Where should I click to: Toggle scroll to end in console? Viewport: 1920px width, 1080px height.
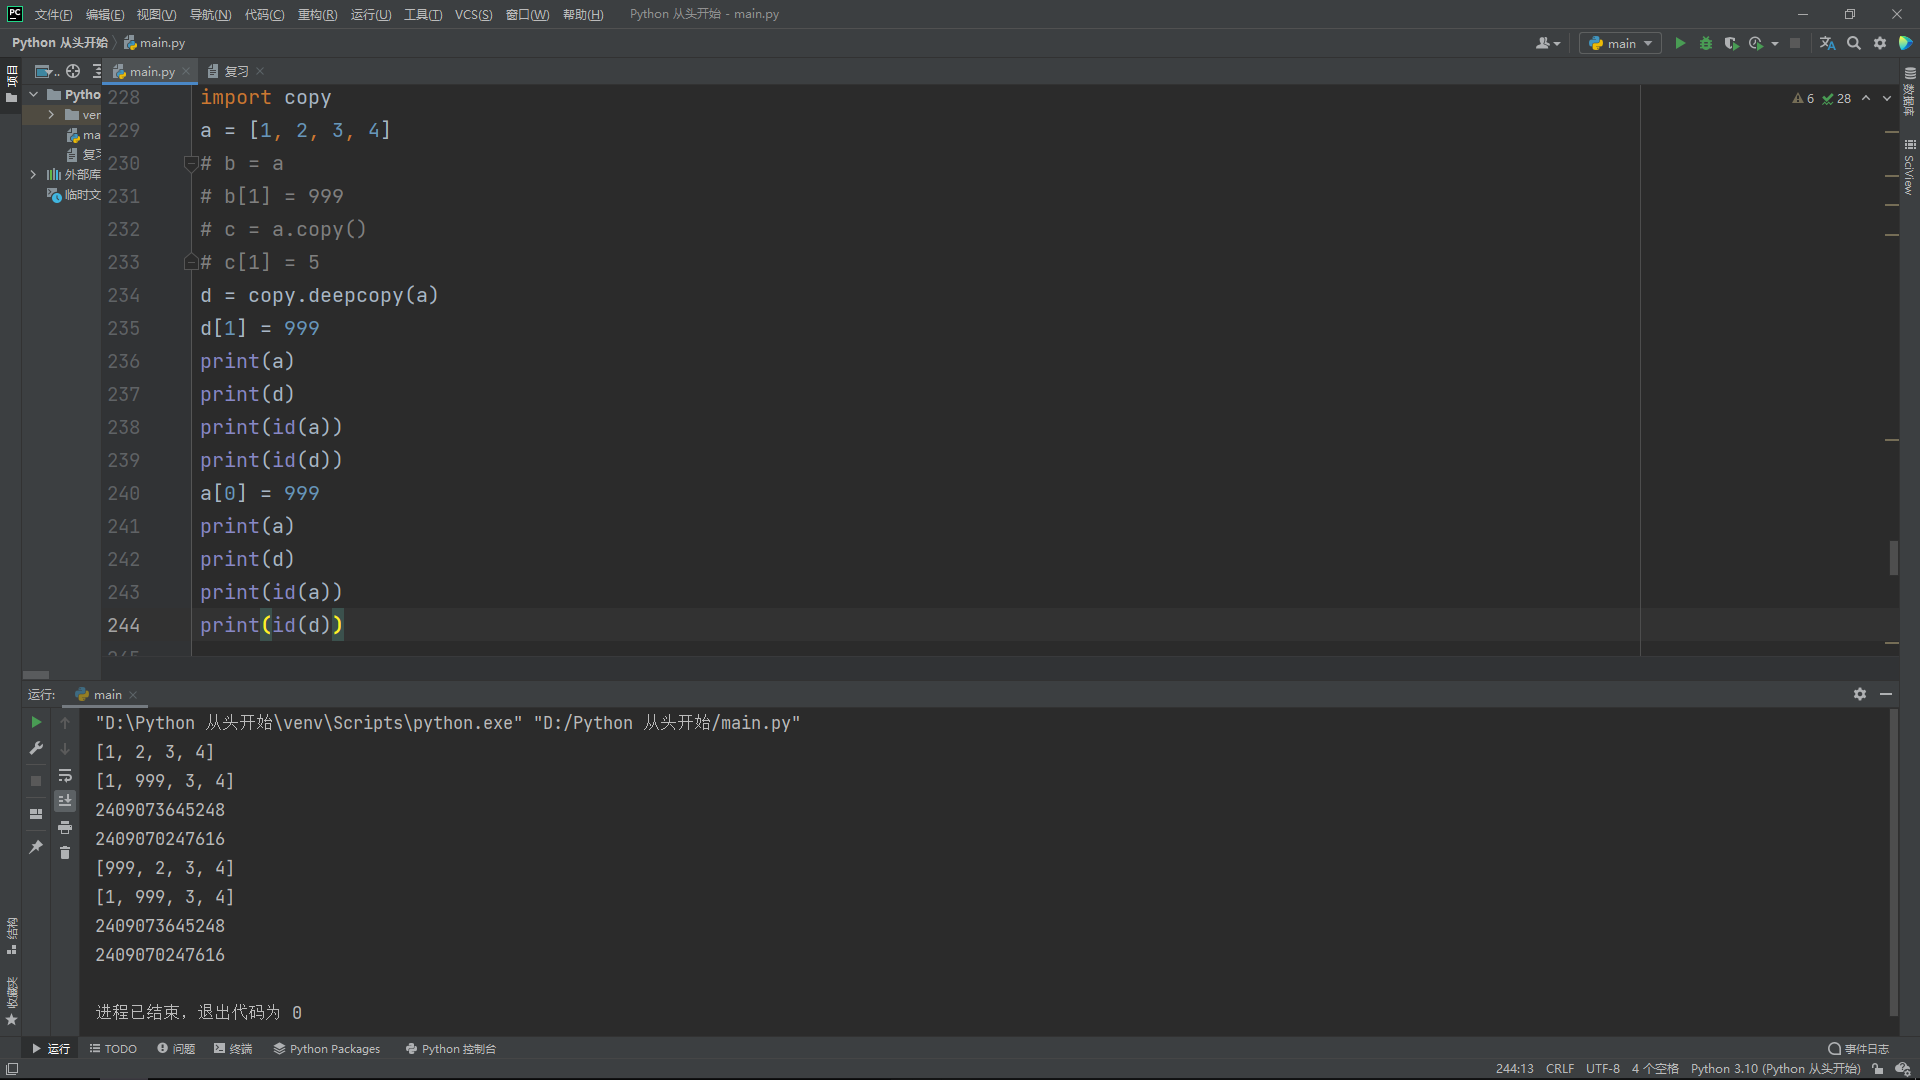(x=65, y=801)
